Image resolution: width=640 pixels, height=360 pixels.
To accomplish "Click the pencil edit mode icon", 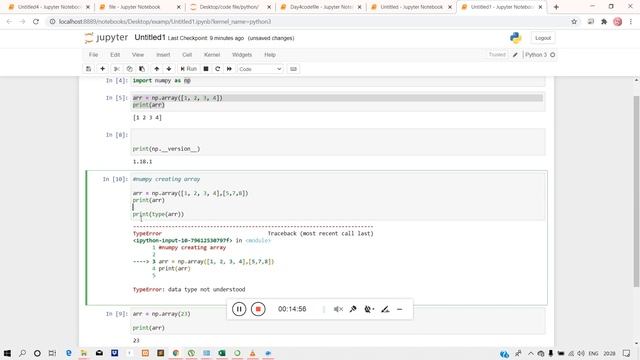I will pos(515,55).
